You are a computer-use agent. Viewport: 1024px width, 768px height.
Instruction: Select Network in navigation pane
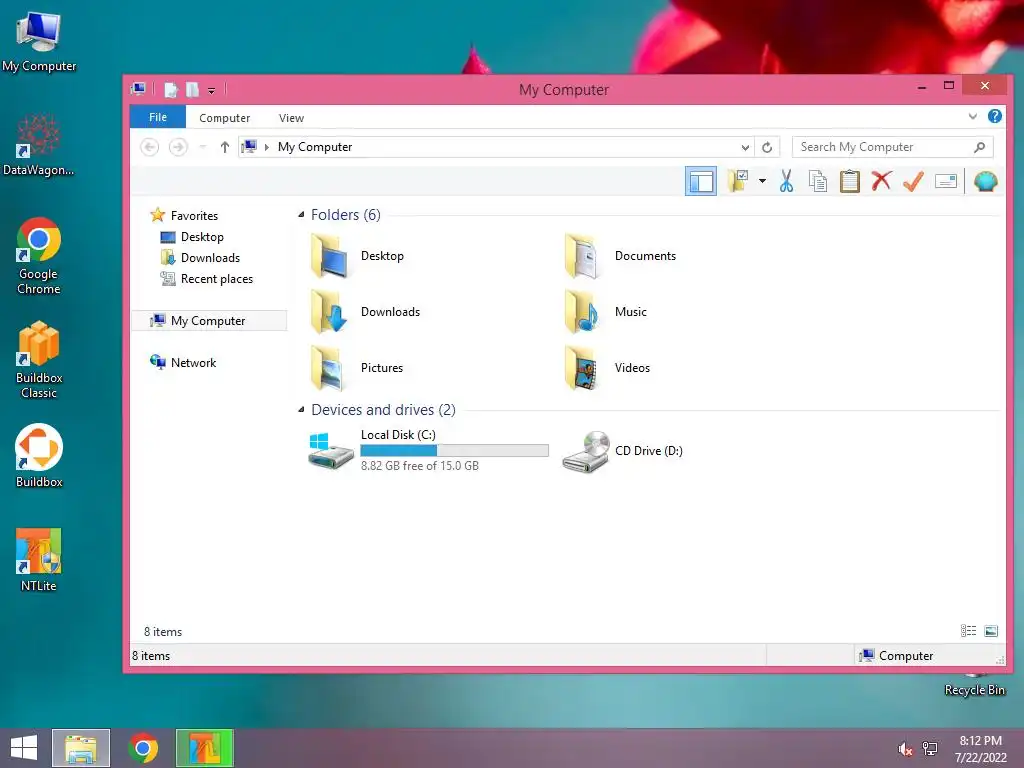tap(193, 362)
